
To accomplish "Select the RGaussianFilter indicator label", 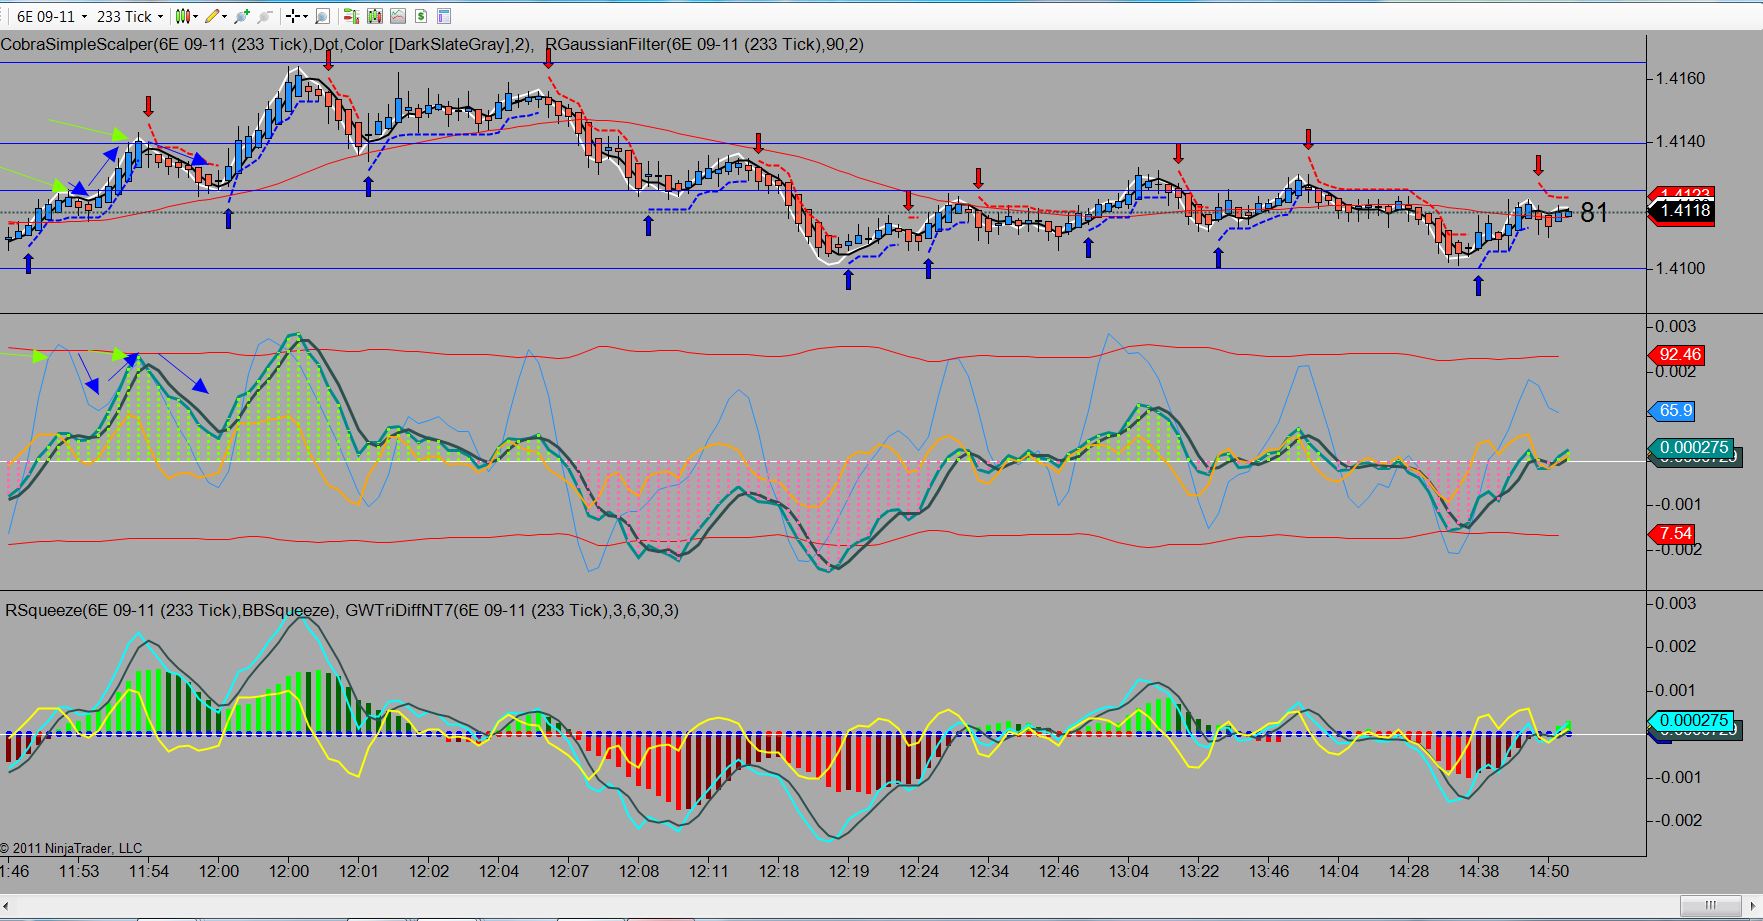I will (705, 44).
